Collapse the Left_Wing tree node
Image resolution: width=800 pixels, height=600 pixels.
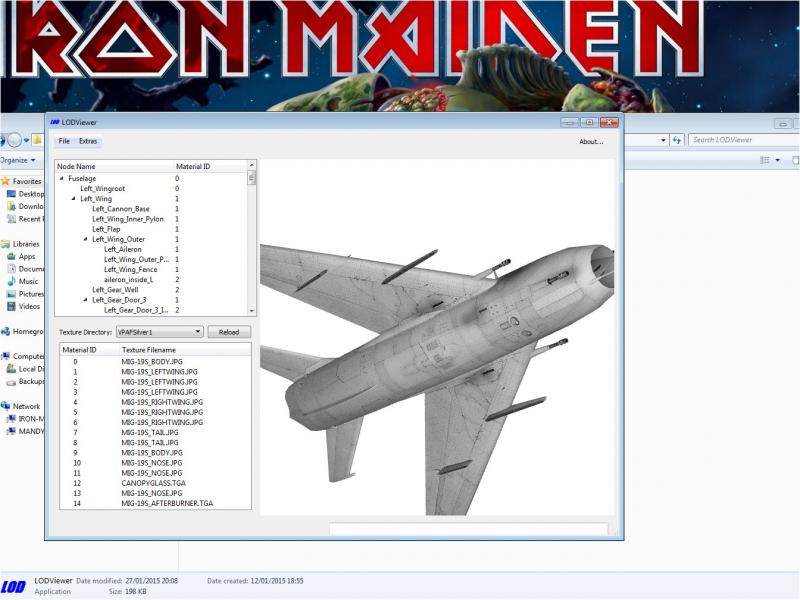click(73, 198)
